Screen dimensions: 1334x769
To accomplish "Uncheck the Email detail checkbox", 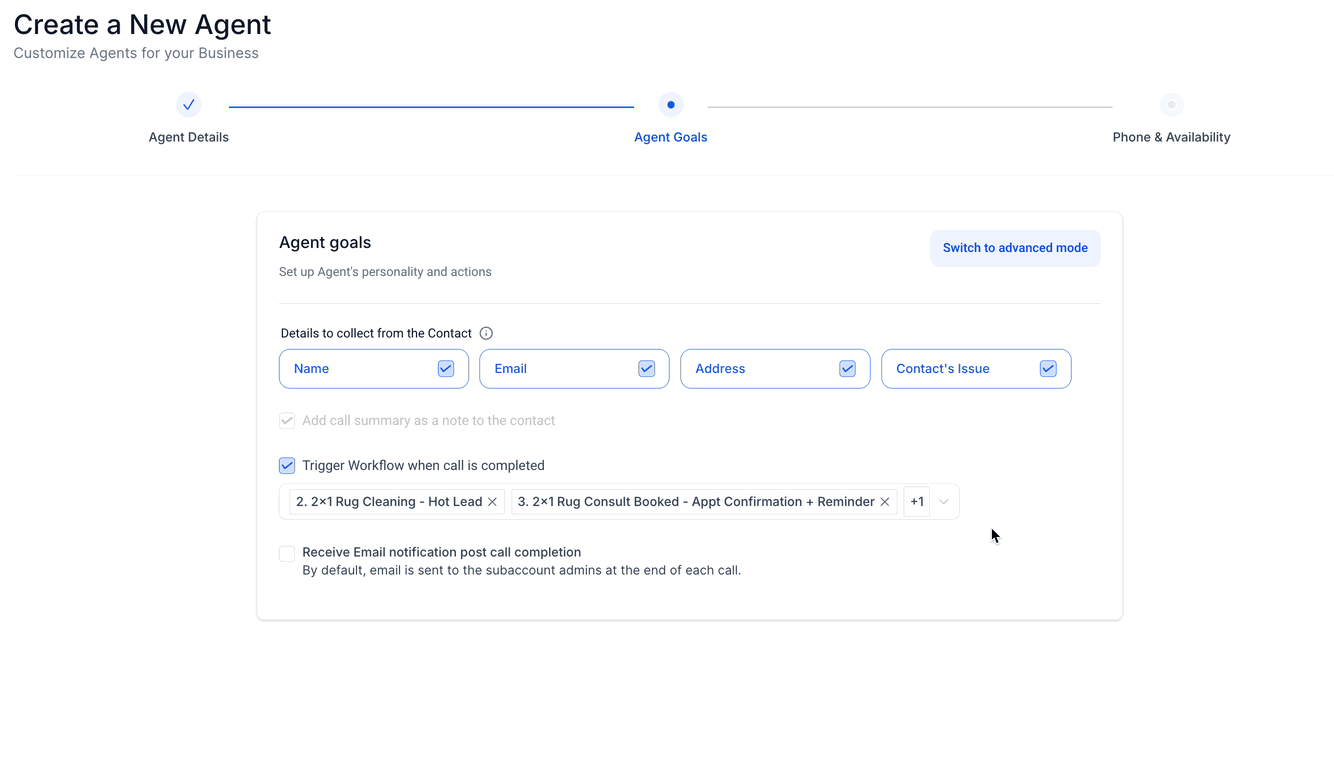I will click(x=647, y=369).
